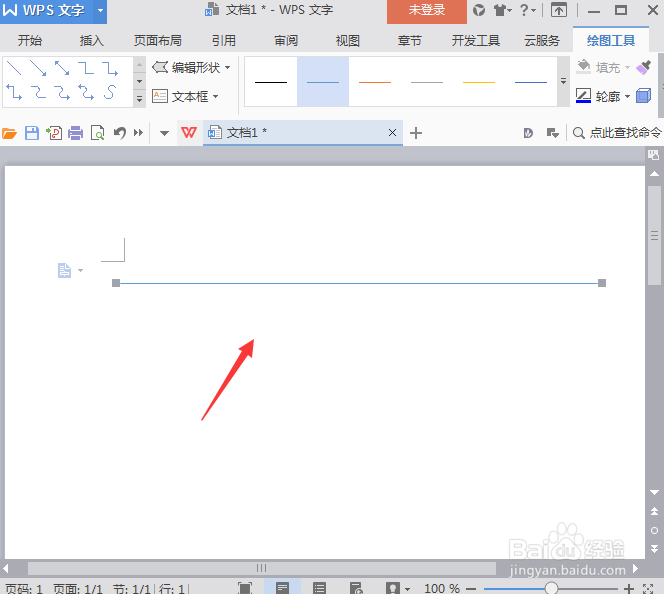Click the zoom slider handle
This screenshot has width=664, height=594.
tap(551, 588)
